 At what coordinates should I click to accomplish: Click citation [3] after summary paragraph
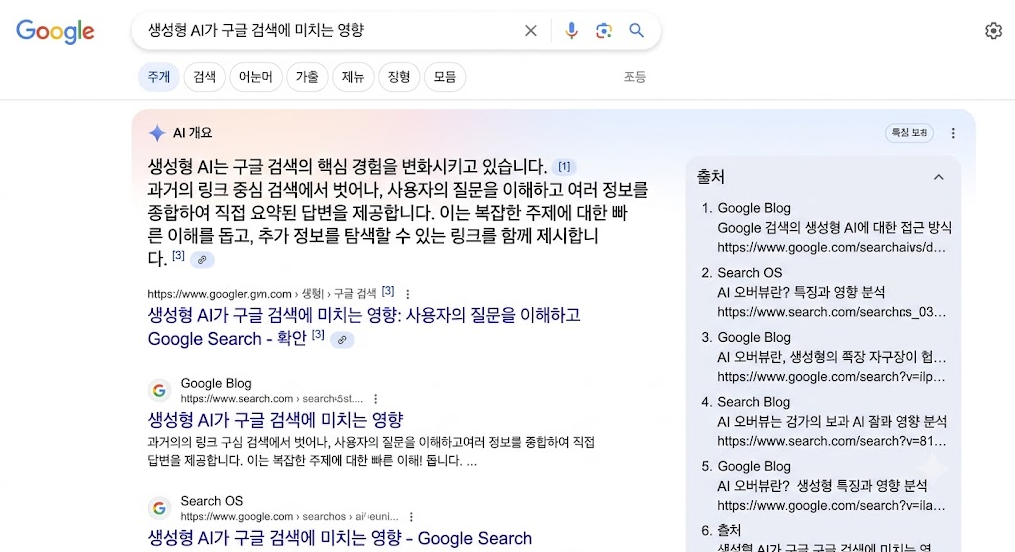(178, 256)
